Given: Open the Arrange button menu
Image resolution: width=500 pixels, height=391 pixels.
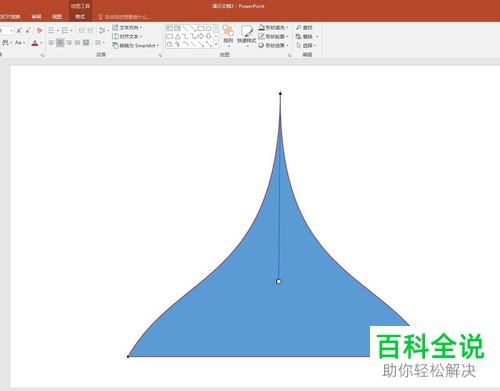Looking at the screenshot, I should click(x=228, y=35).
